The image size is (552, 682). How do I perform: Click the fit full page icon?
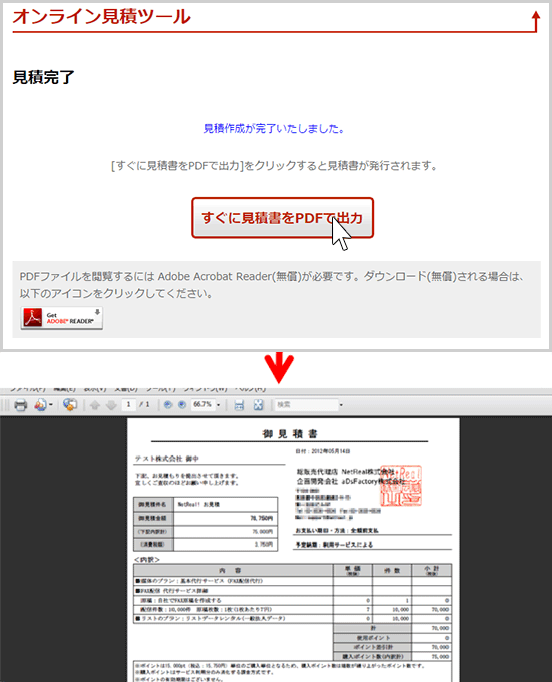[x=258, y=405]
